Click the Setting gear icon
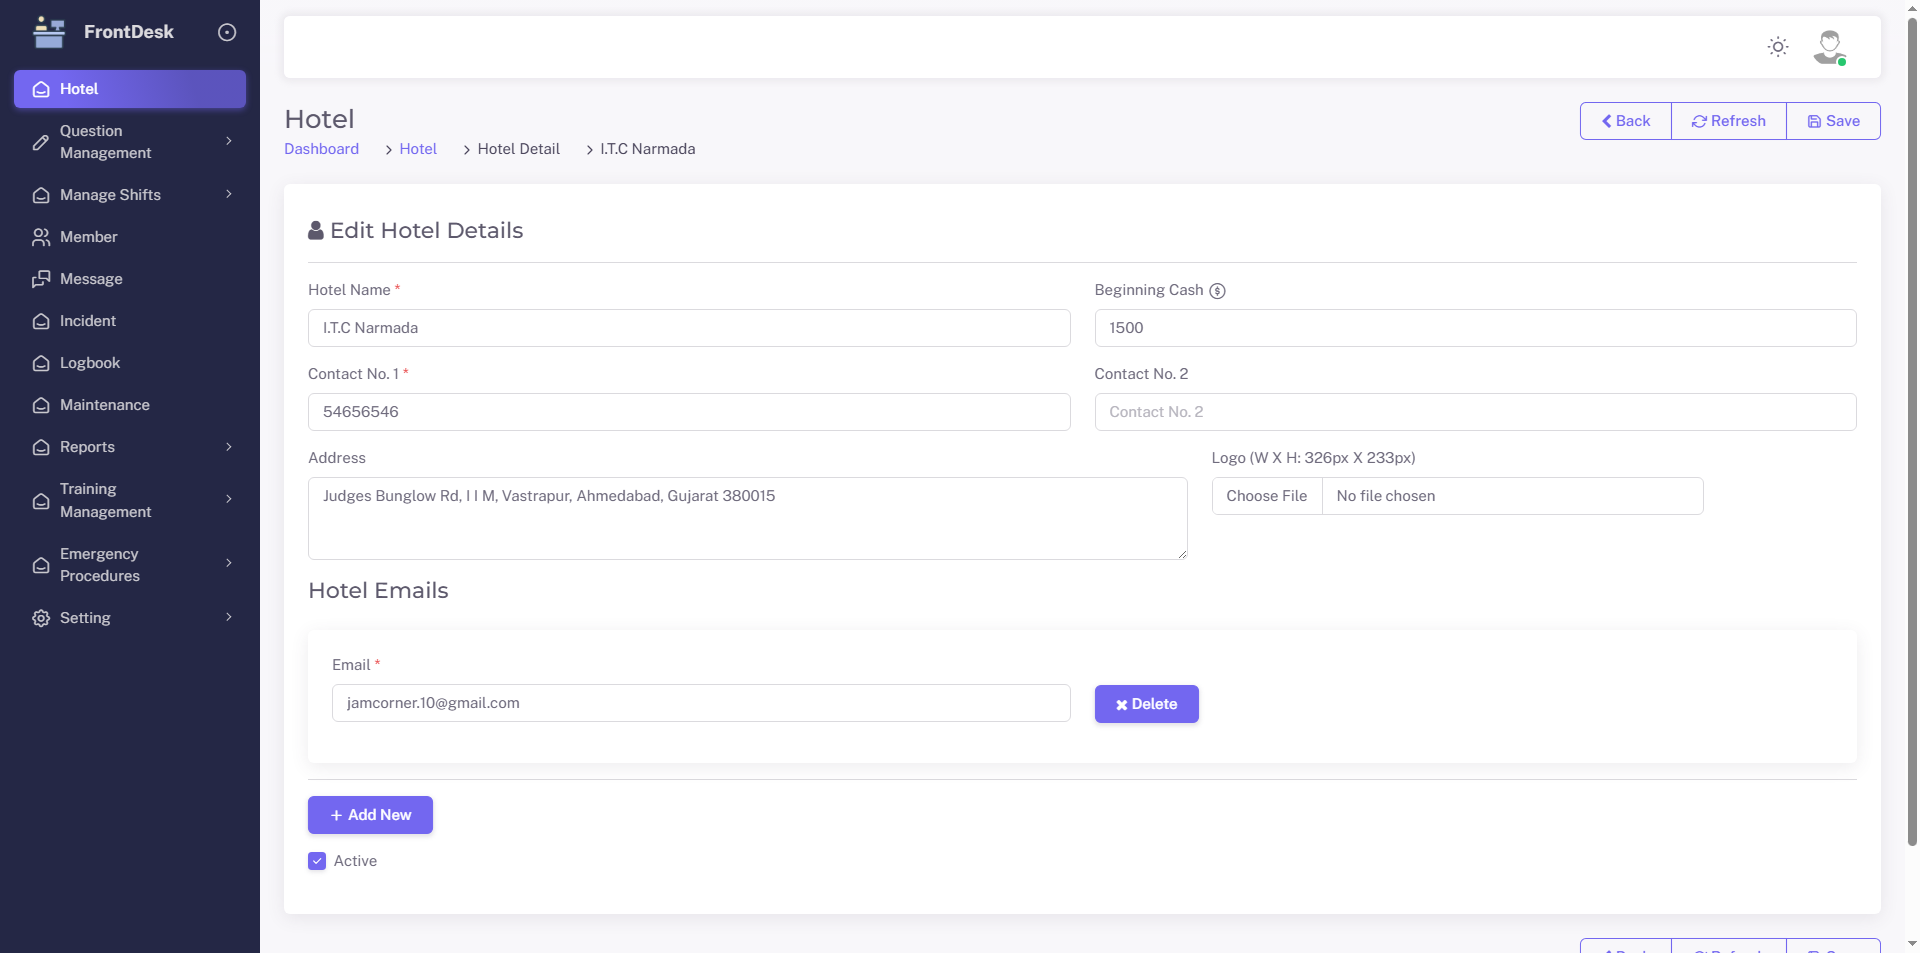This screenshot has width=1920, height=953. [41, 618]
